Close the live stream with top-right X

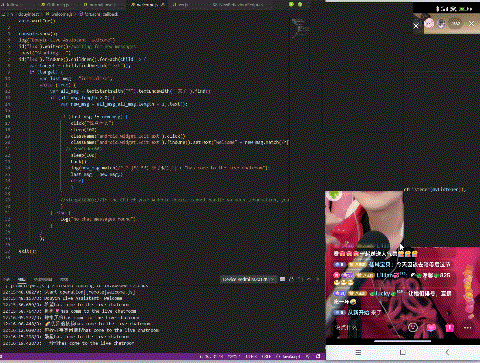point(471,24)
